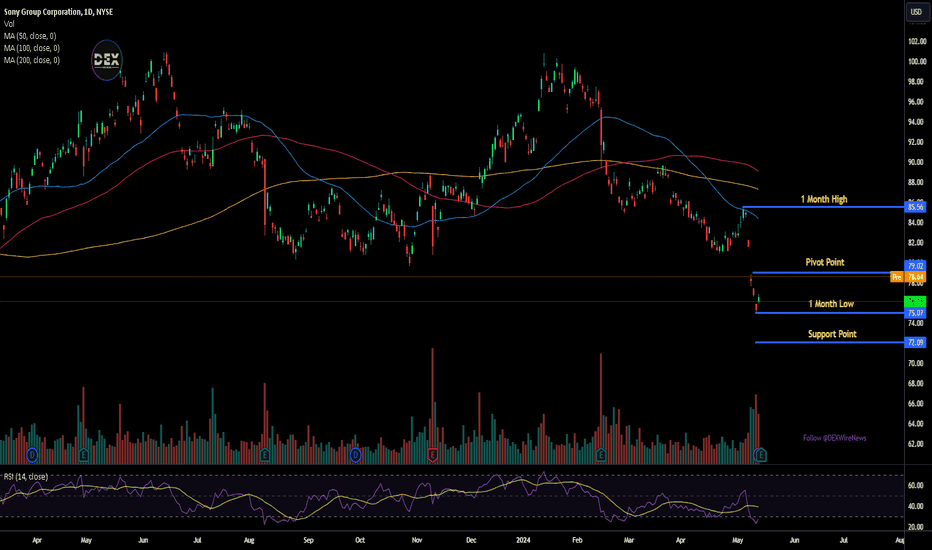This screenshot has width=932, height=550.
Task: Click the orange Pre label
Action: point(897,277)
